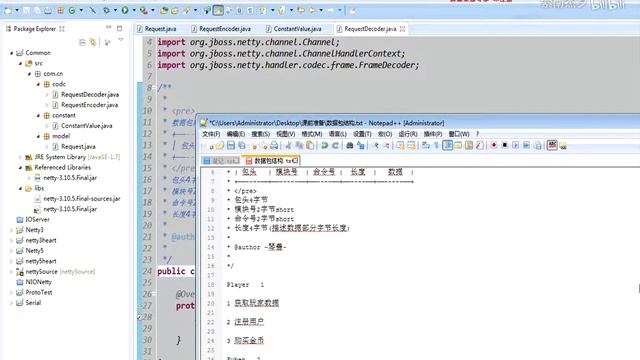Open Notepad++ 搜索(S) menu
Image resolution: width=640 pixels, height=360 pixels.
pyautogui.click(x=260, y=134)
